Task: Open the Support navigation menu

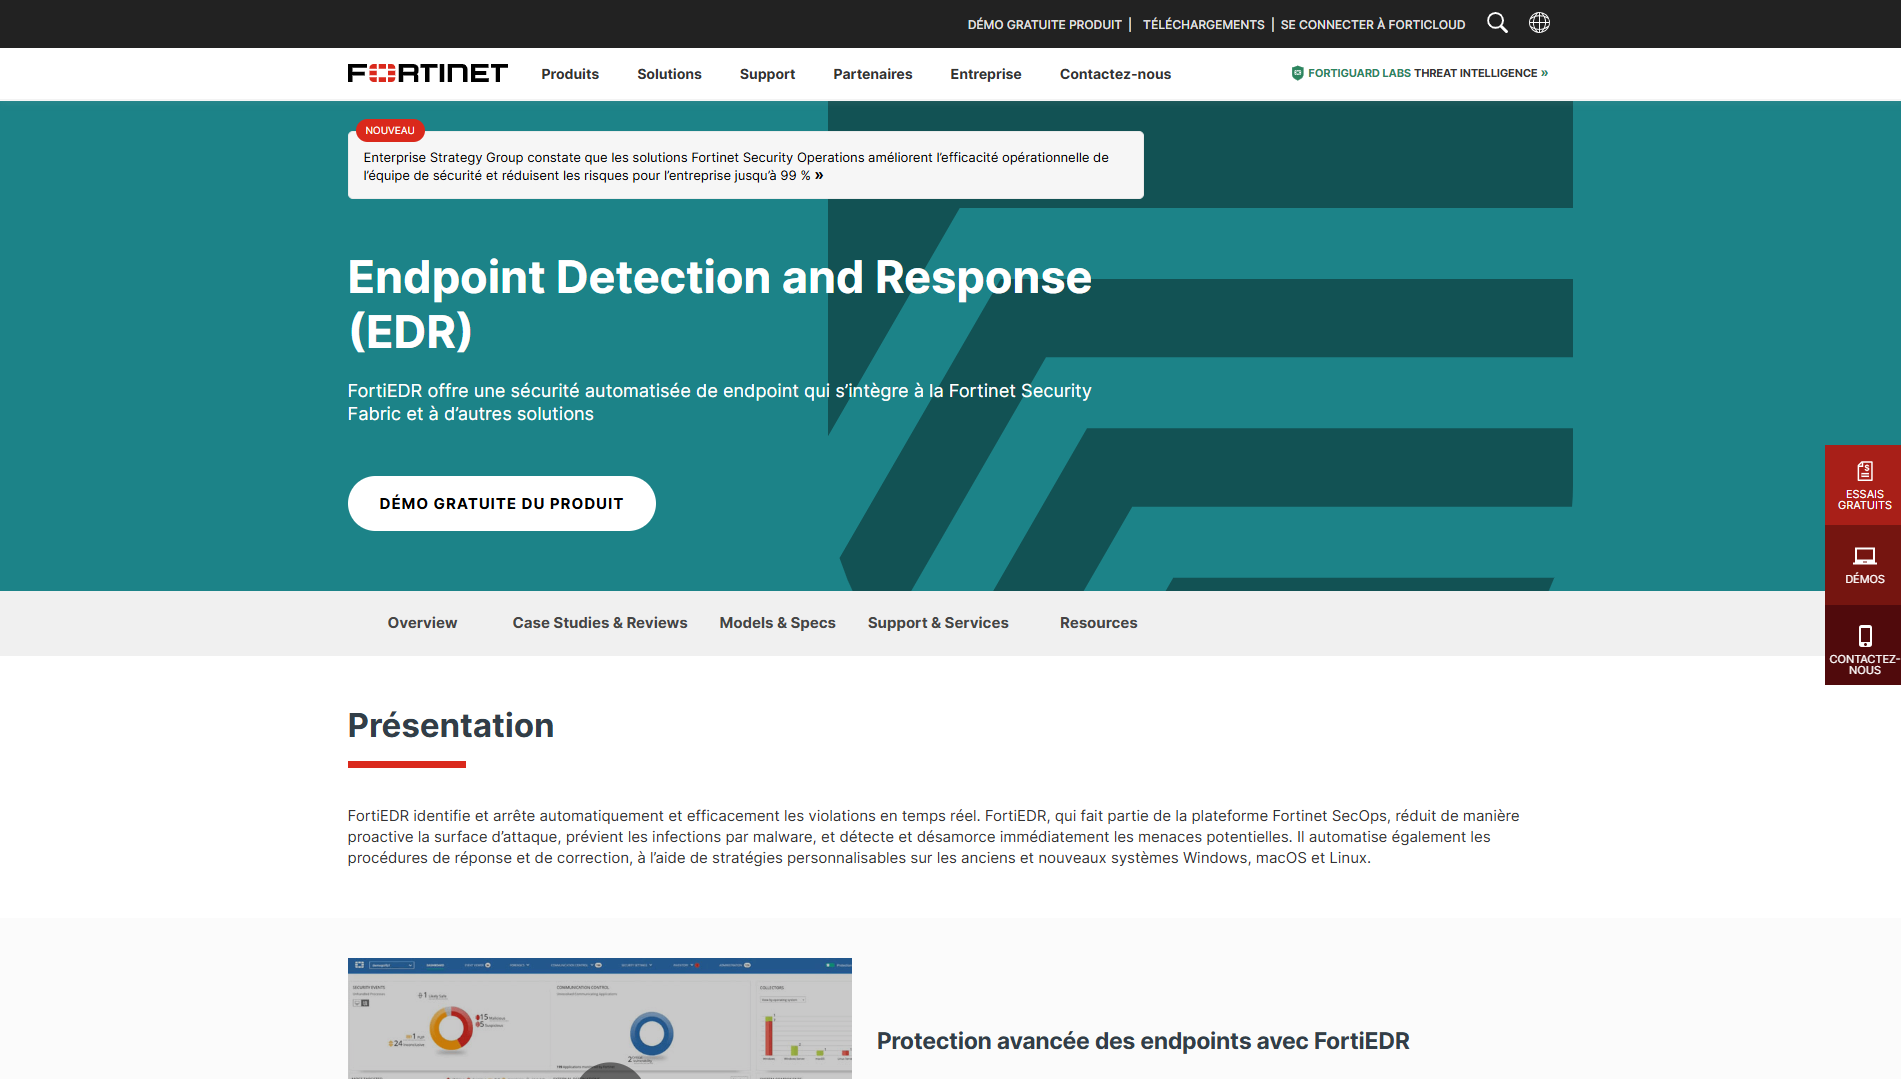Action: click(767, 74)
